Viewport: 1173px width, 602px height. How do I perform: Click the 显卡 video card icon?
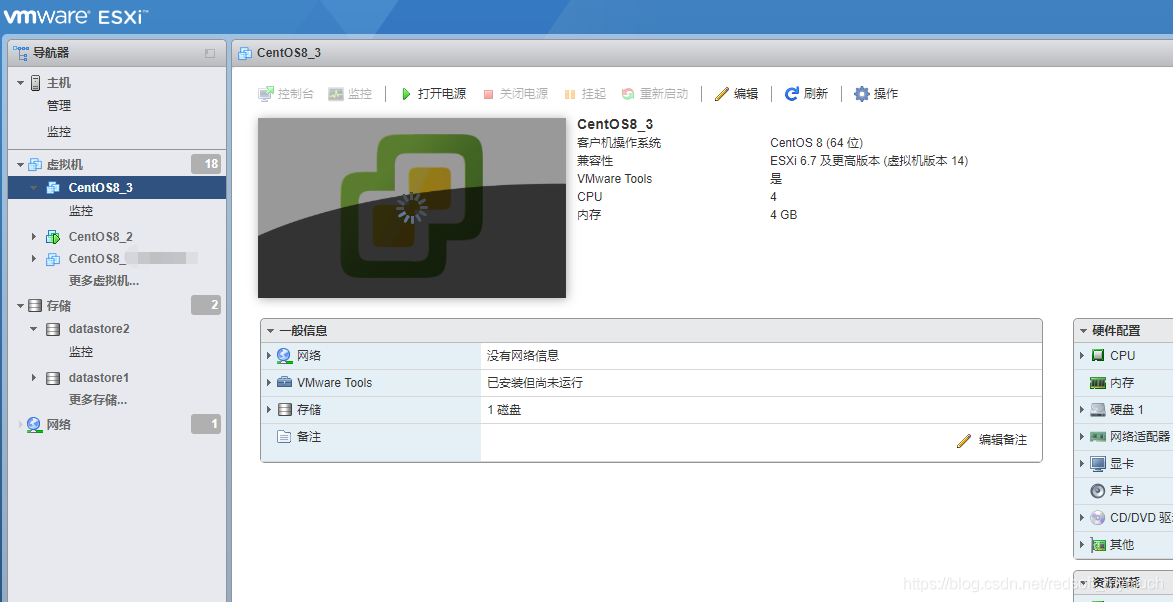(x=1097, y=464)
